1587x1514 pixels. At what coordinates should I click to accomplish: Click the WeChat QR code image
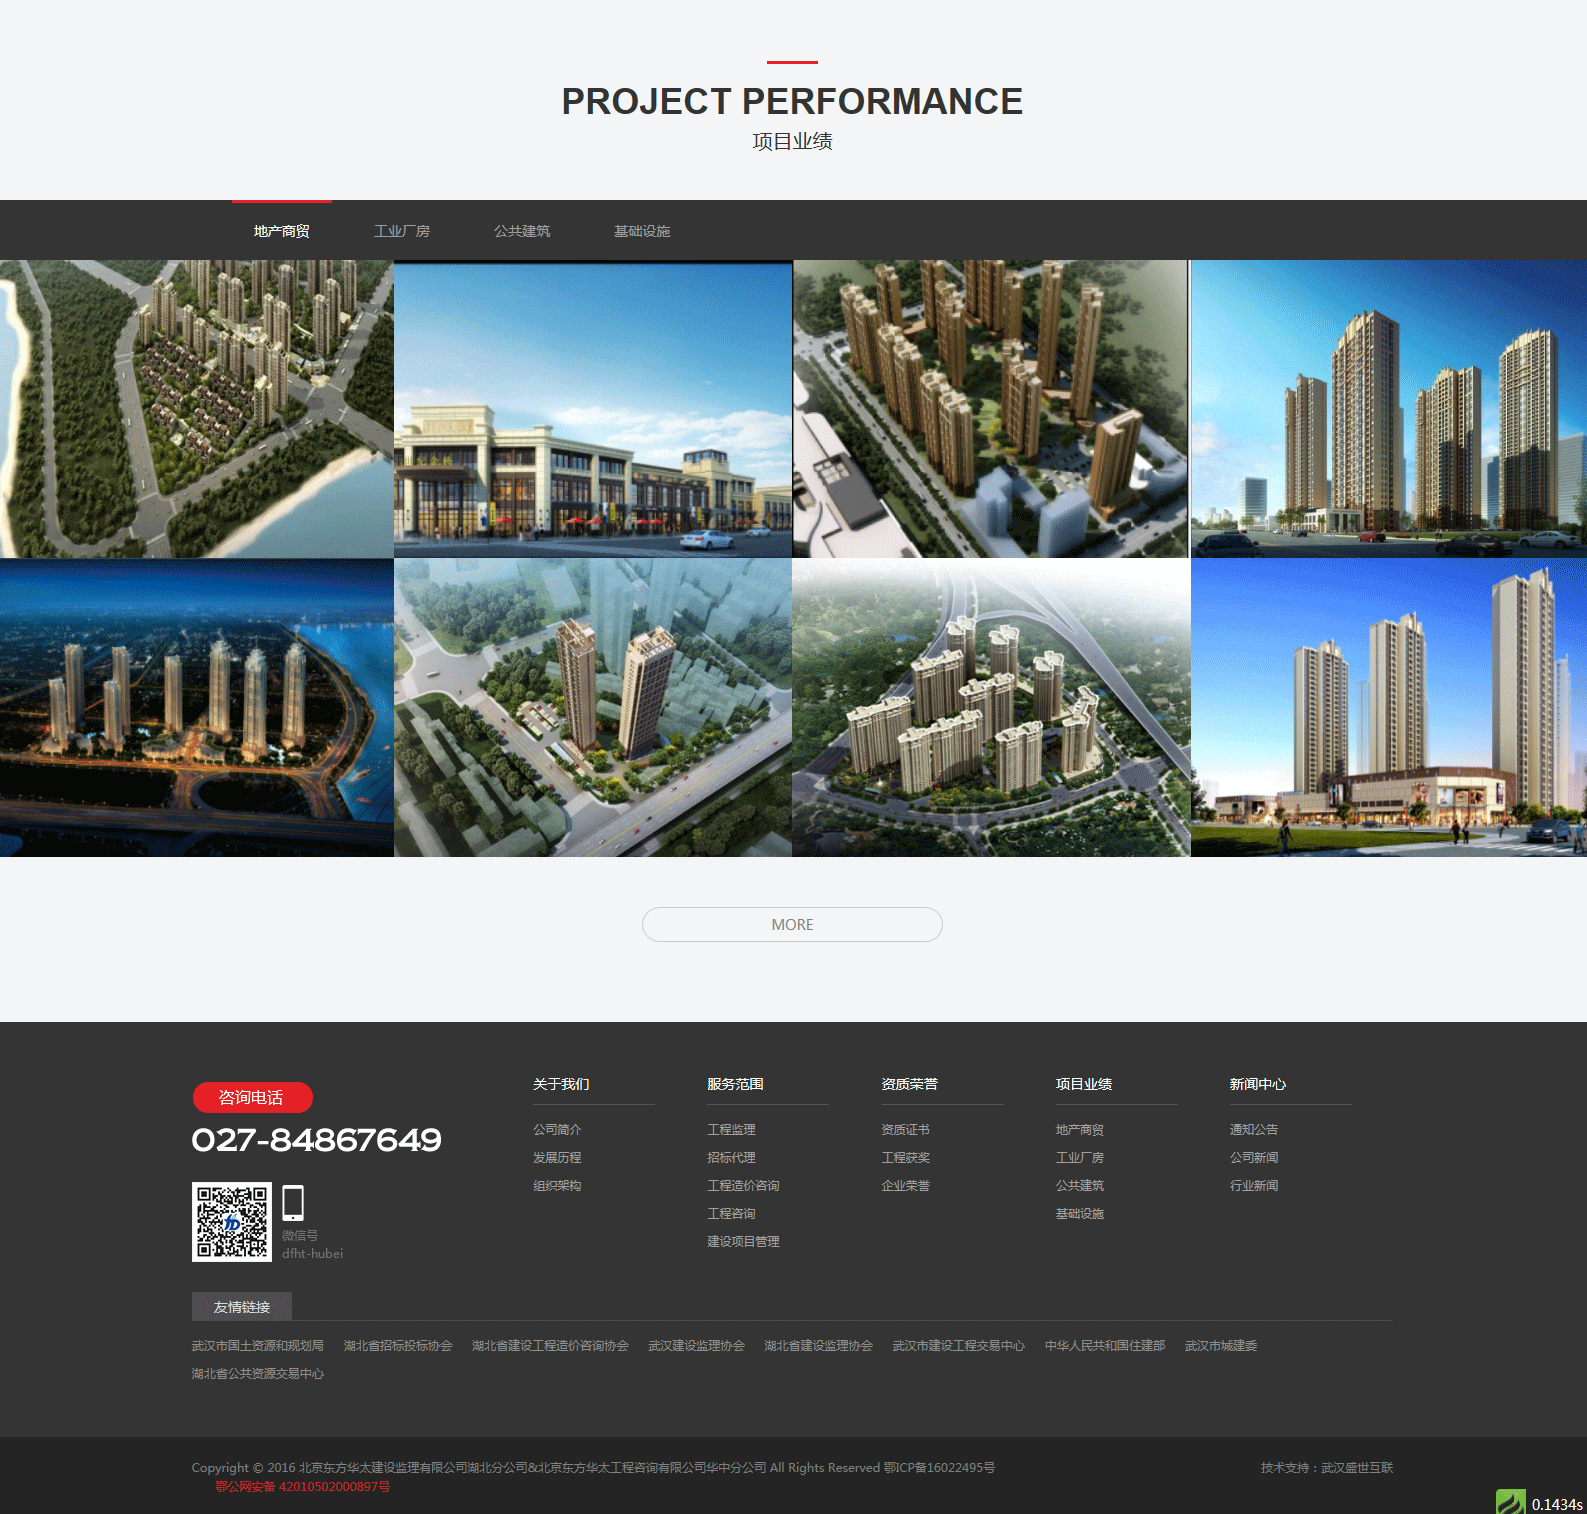pyautogui.click(x=231, y=1222)
